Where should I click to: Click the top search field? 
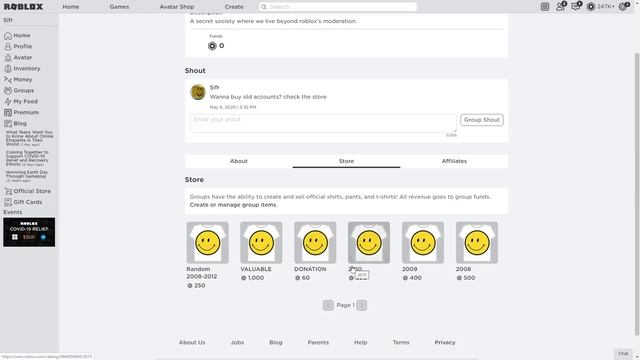coord(338,7)
